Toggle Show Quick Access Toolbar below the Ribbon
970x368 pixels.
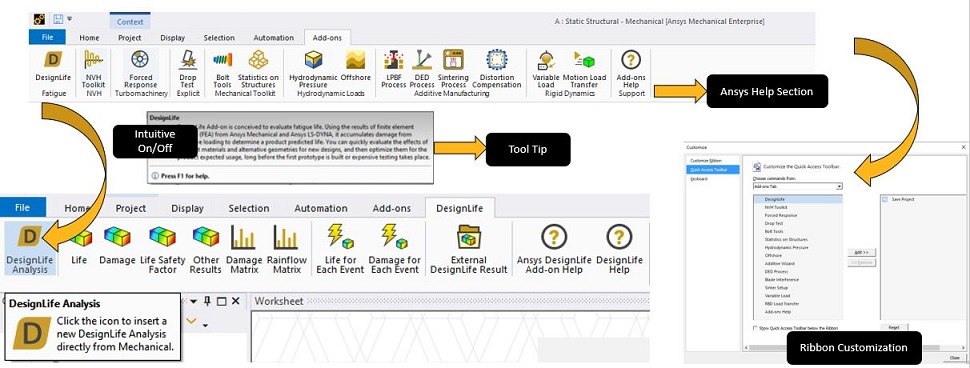pos(755,328)
